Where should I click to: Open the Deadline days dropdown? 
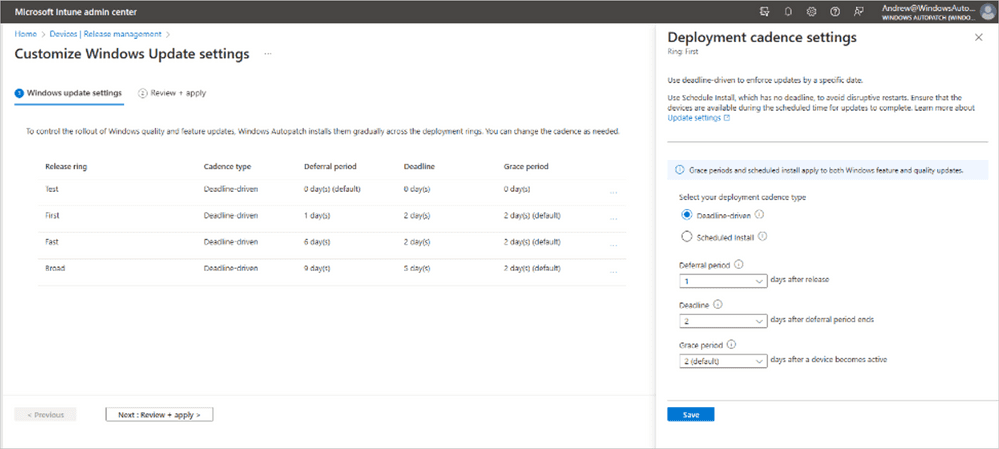pyautogui.click(x=717, y=320)
